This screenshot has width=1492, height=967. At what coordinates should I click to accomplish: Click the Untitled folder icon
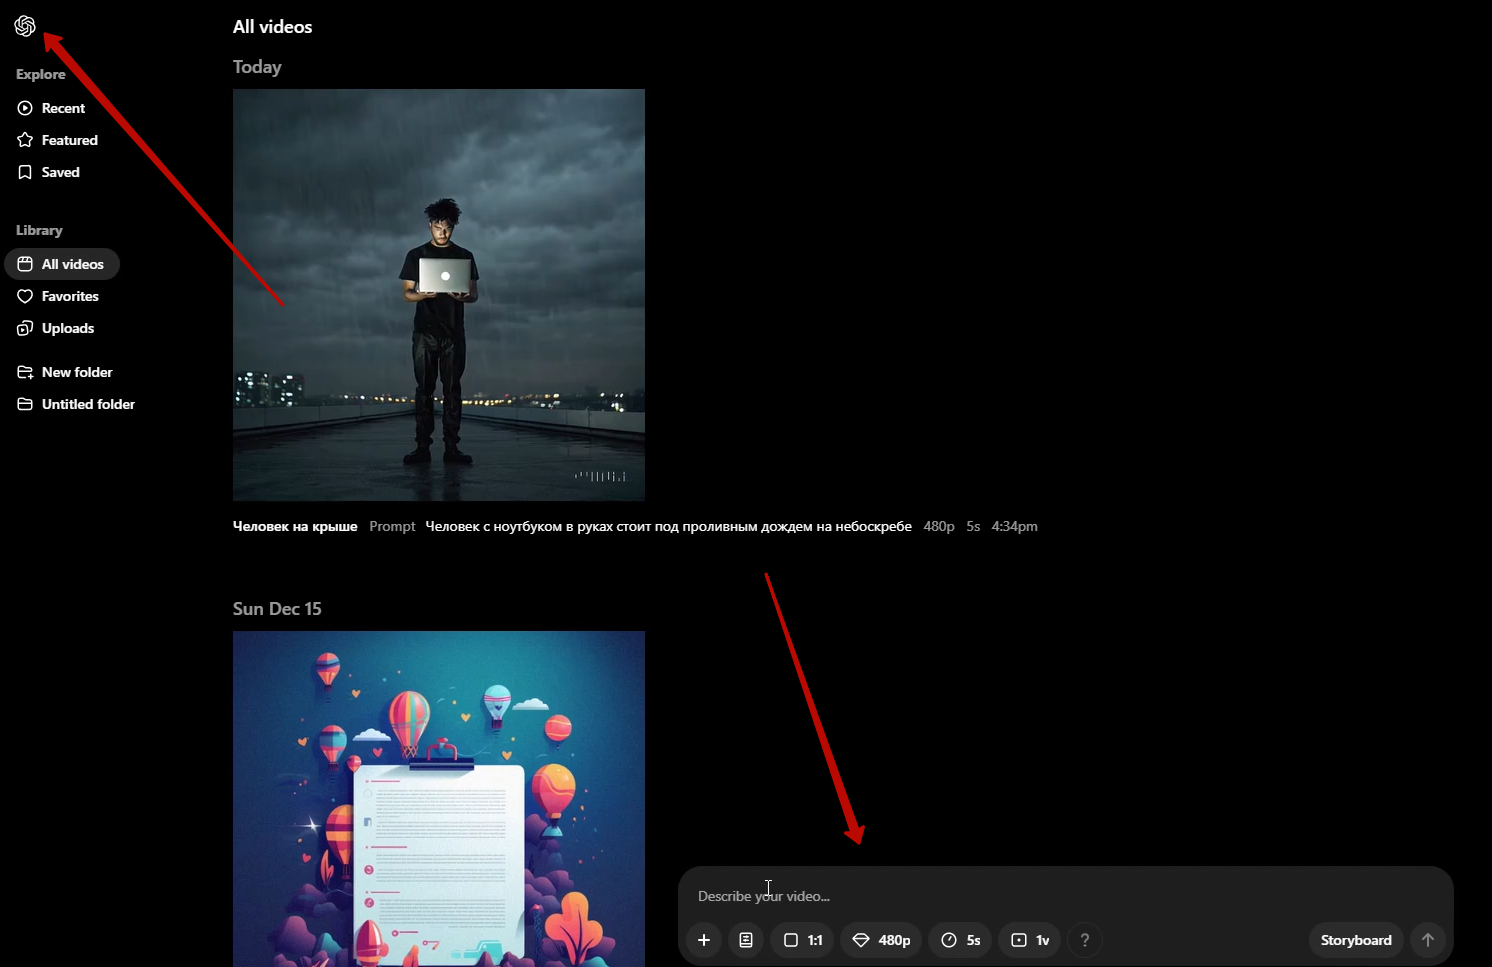(x=25, y=404)
